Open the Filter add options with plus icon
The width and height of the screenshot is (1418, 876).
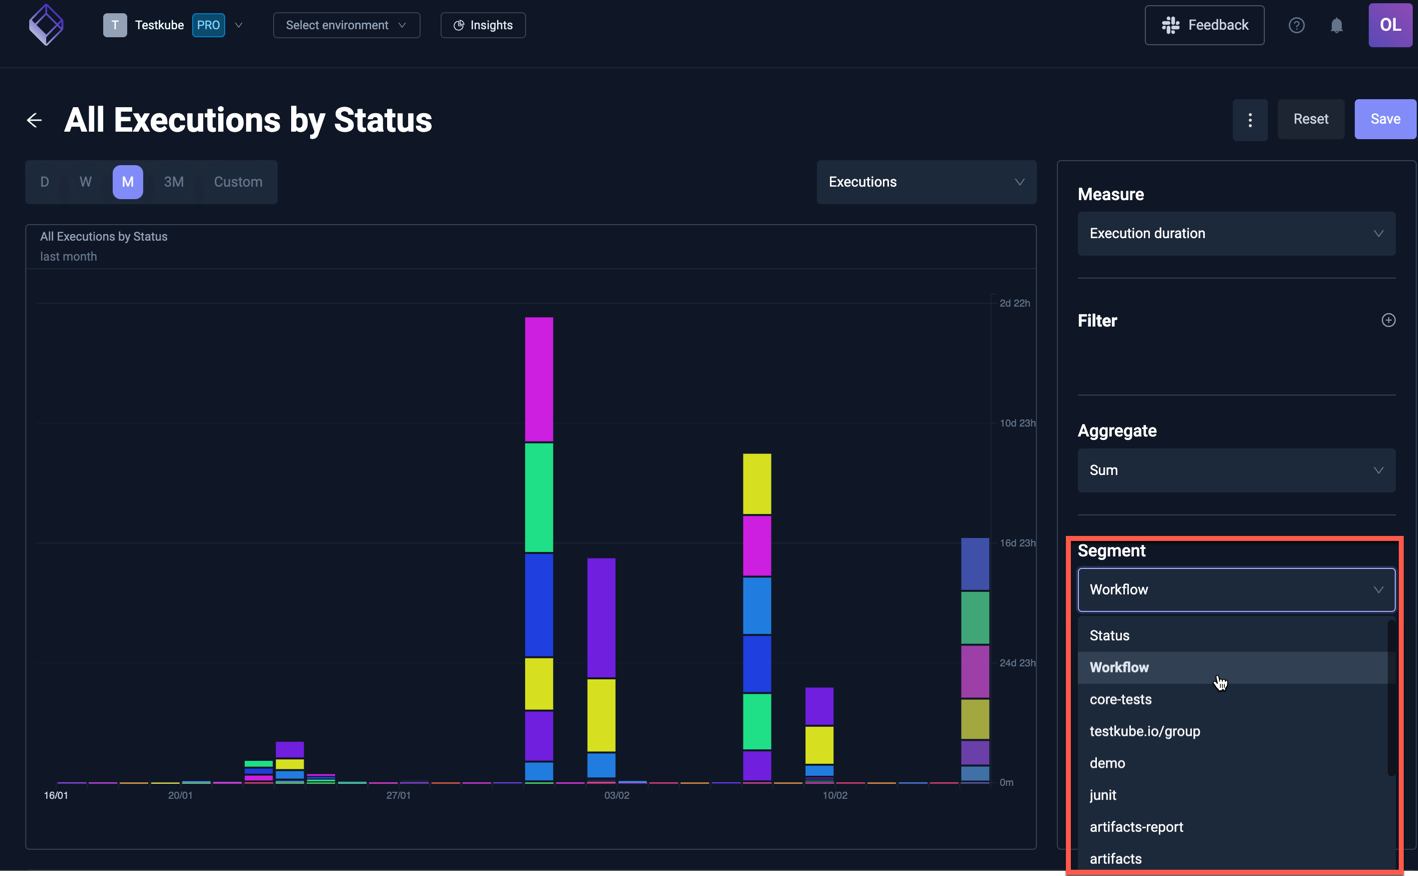click(1388, 320)
